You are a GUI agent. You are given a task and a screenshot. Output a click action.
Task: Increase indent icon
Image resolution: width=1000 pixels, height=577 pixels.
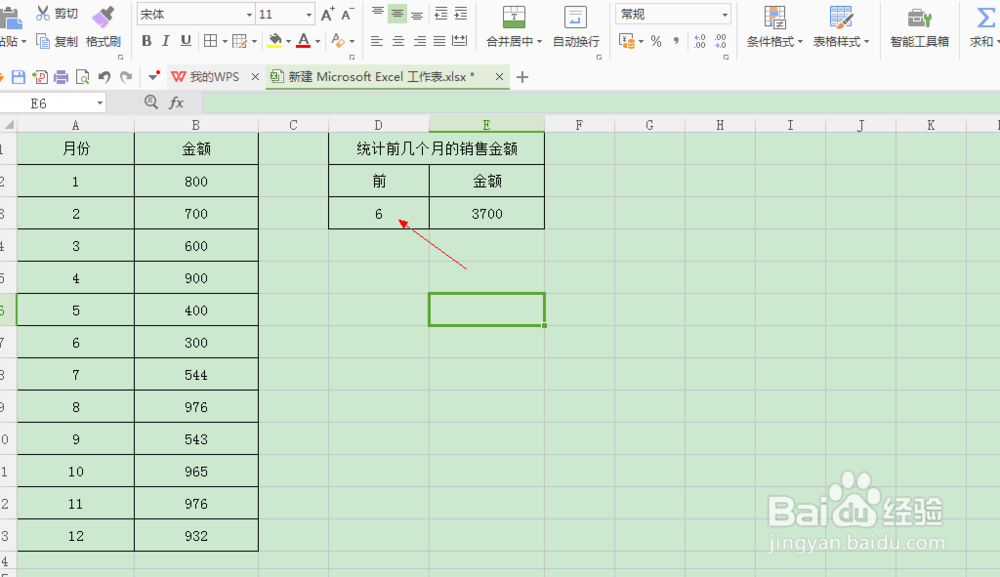click(x=460, y=13)
